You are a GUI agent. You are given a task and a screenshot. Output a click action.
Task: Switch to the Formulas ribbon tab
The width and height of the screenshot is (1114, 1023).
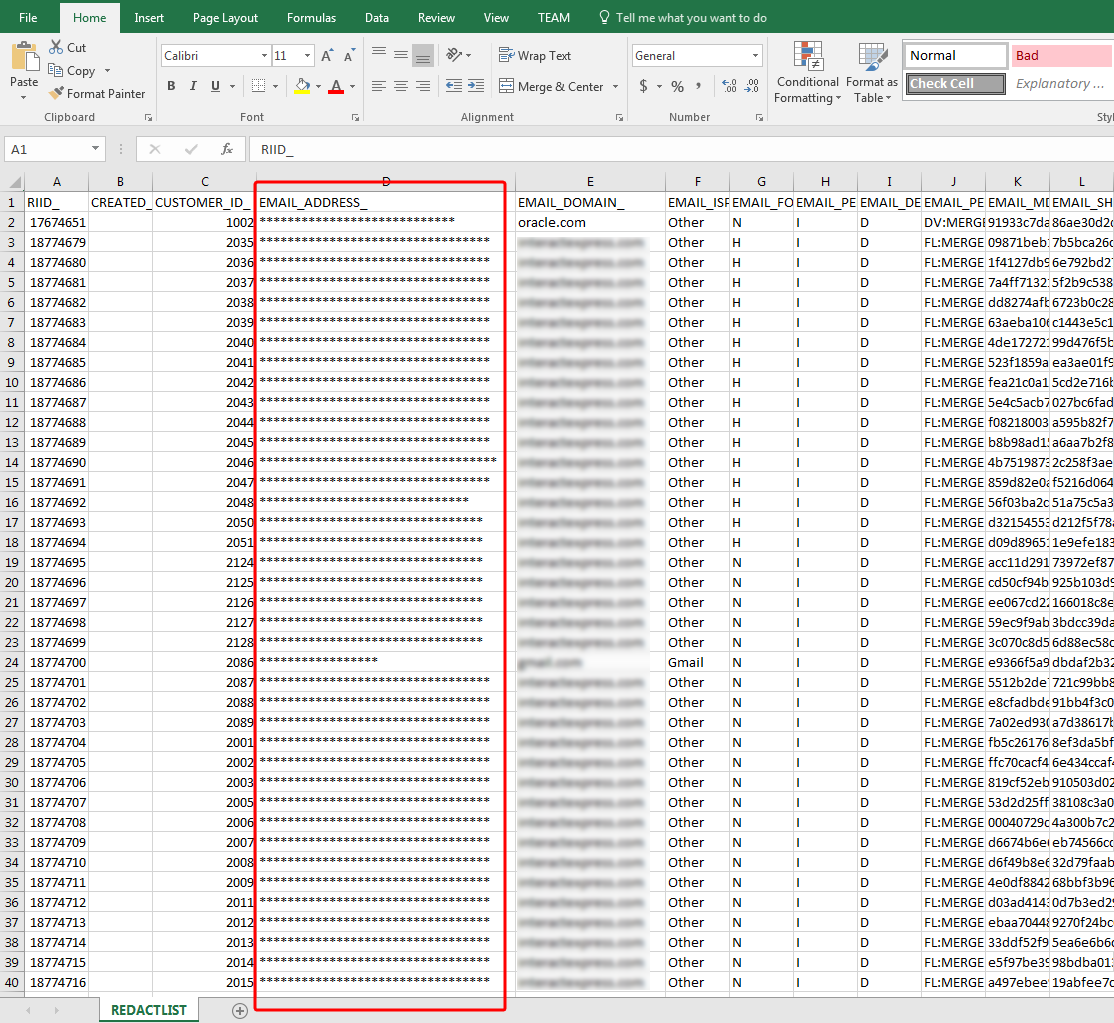click(x=311, y=17)
